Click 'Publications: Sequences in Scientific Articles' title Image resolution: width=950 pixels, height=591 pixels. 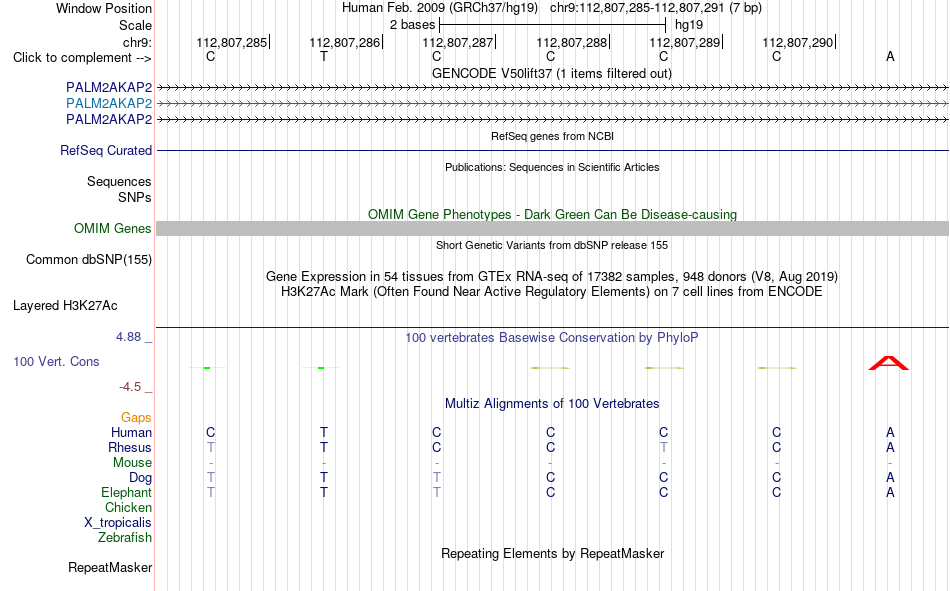tap(552, 167)
